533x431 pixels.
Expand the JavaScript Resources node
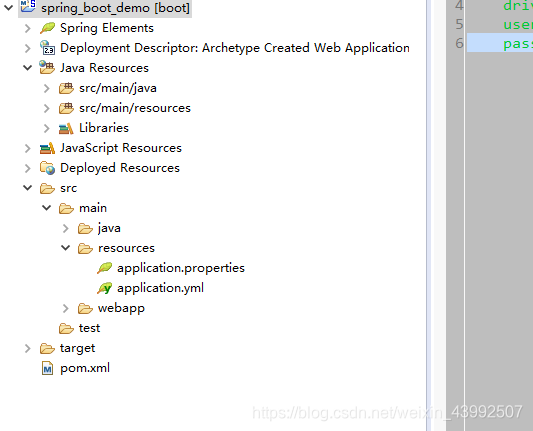[28, 148]
